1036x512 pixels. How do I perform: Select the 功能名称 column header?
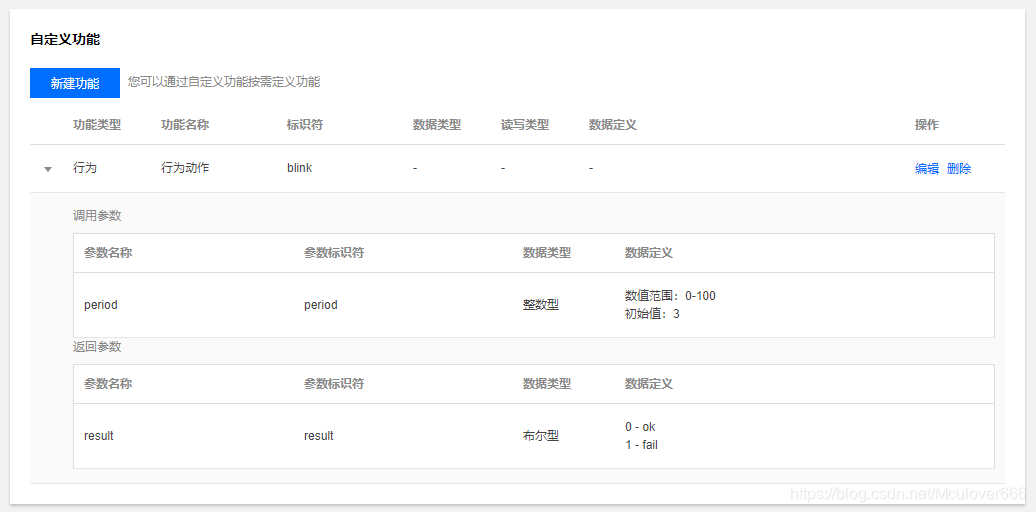185,125
